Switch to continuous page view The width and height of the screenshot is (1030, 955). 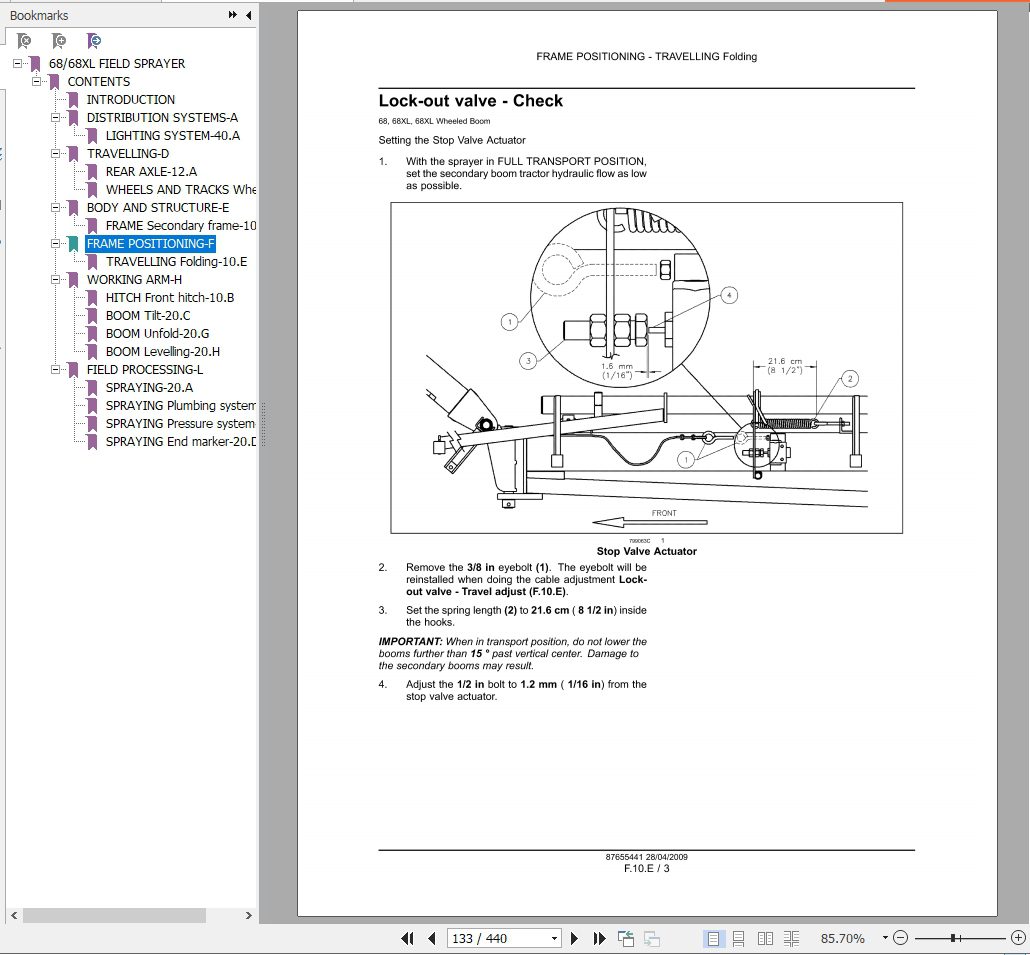coord(738,939)
